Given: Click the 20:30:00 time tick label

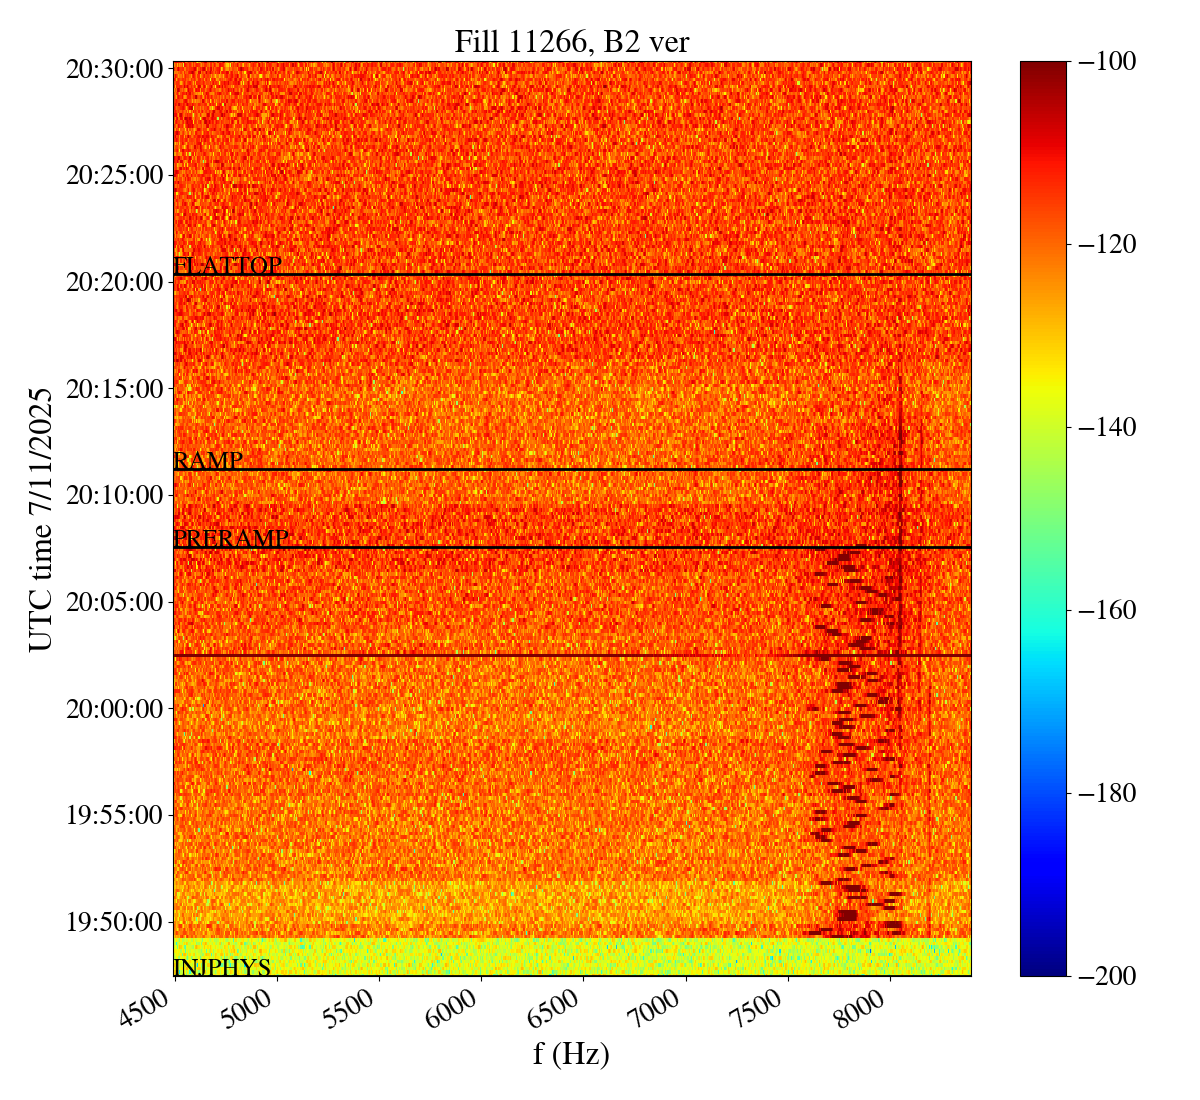Looking at the screenshot, I should click(x=114, y=69).
